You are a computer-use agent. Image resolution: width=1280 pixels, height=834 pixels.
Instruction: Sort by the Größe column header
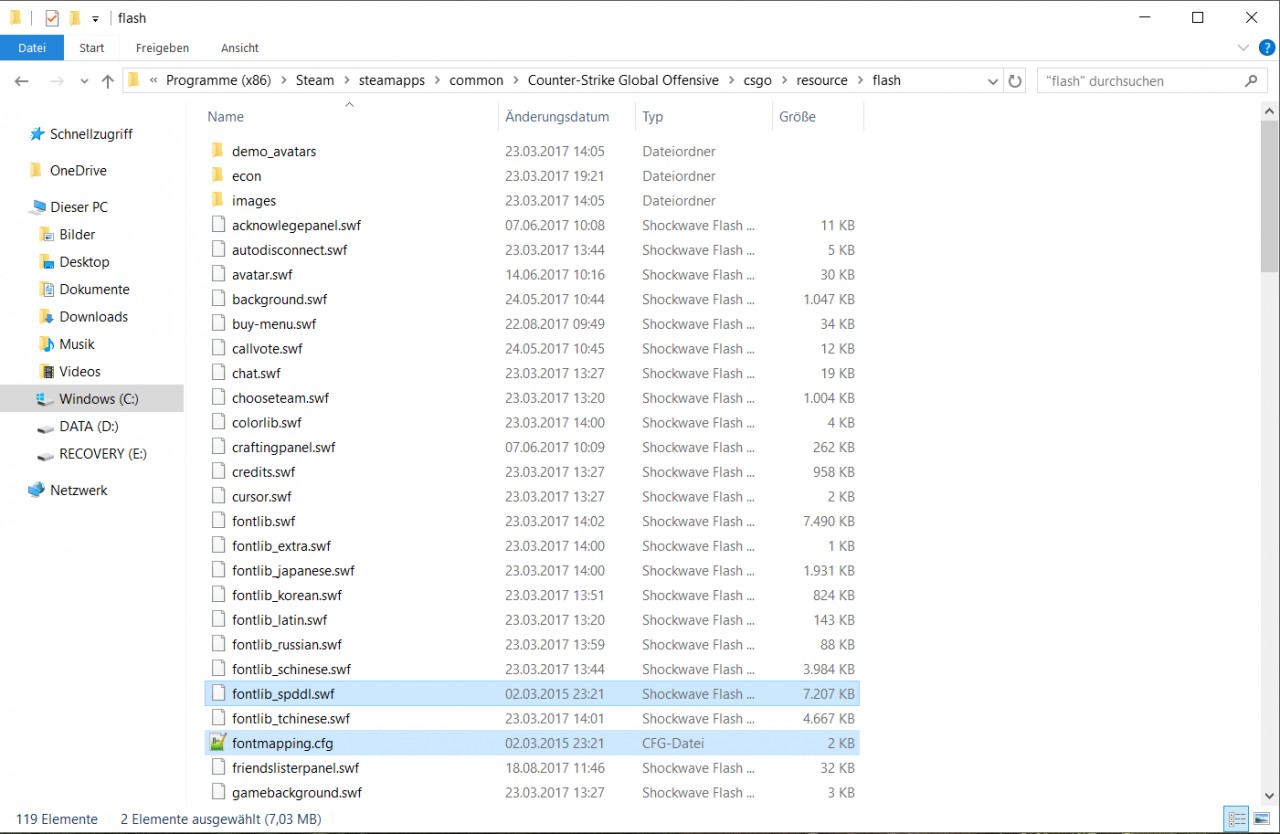(797, 116)
